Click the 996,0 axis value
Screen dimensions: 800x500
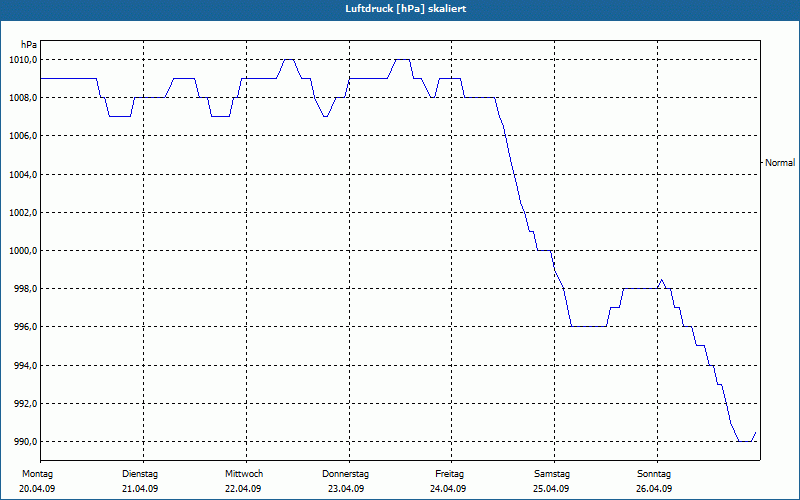(x=25, y=327)
